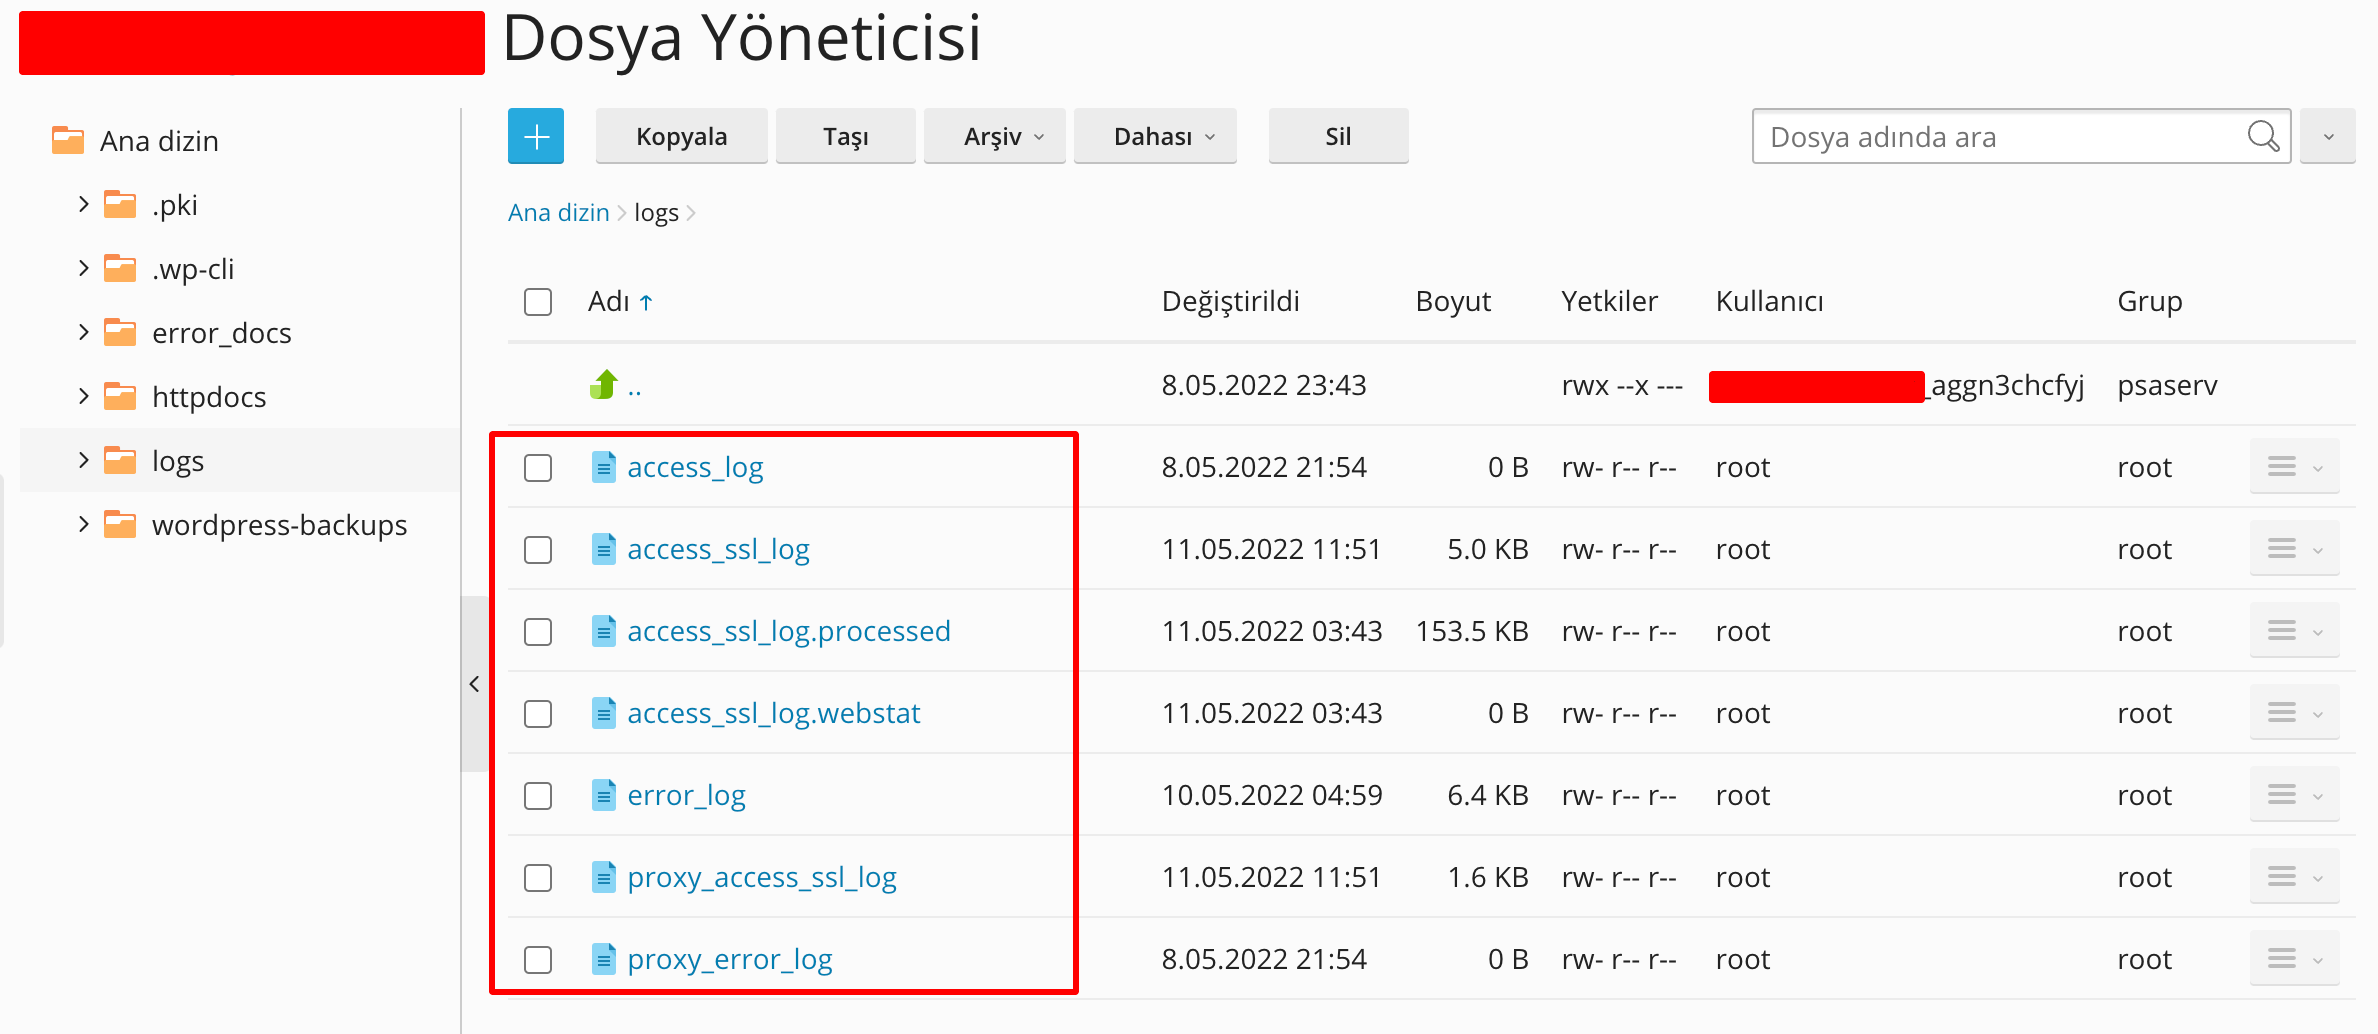
Task: Expand the httpdocs folder chevron
Action: 83,396
